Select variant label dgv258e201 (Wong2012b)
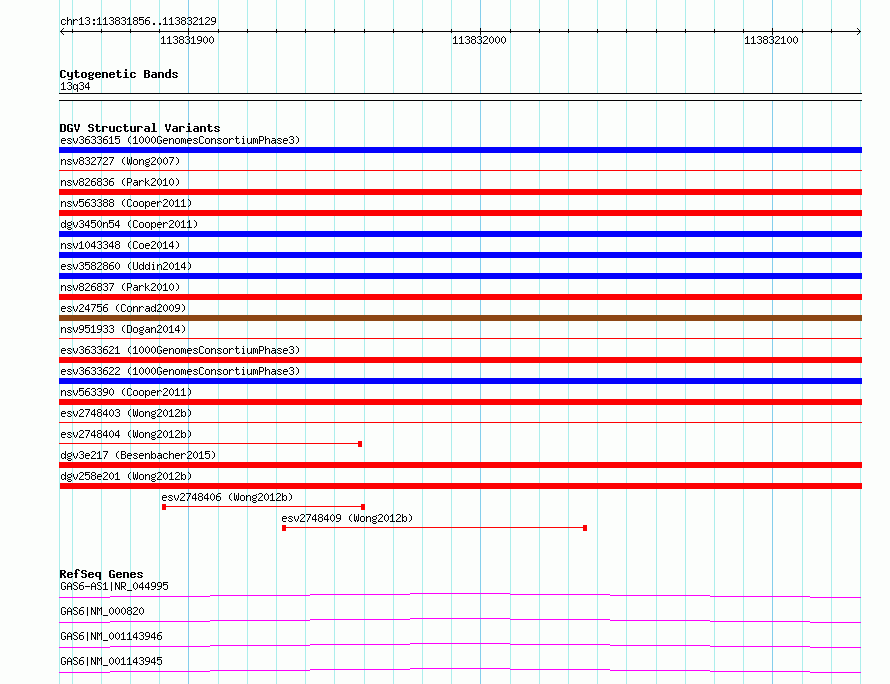The width and height of the screenshot is (890, 684). coord(126,476)
